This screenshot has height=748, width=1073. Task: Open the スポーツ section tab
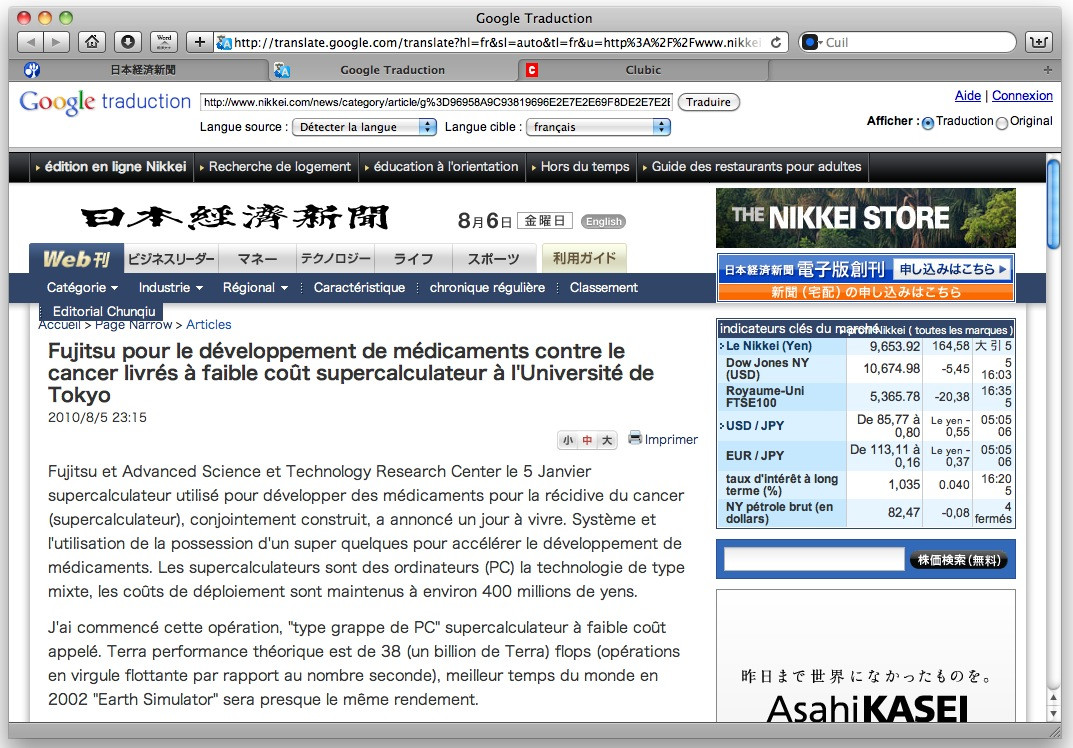tap(493, 259)
